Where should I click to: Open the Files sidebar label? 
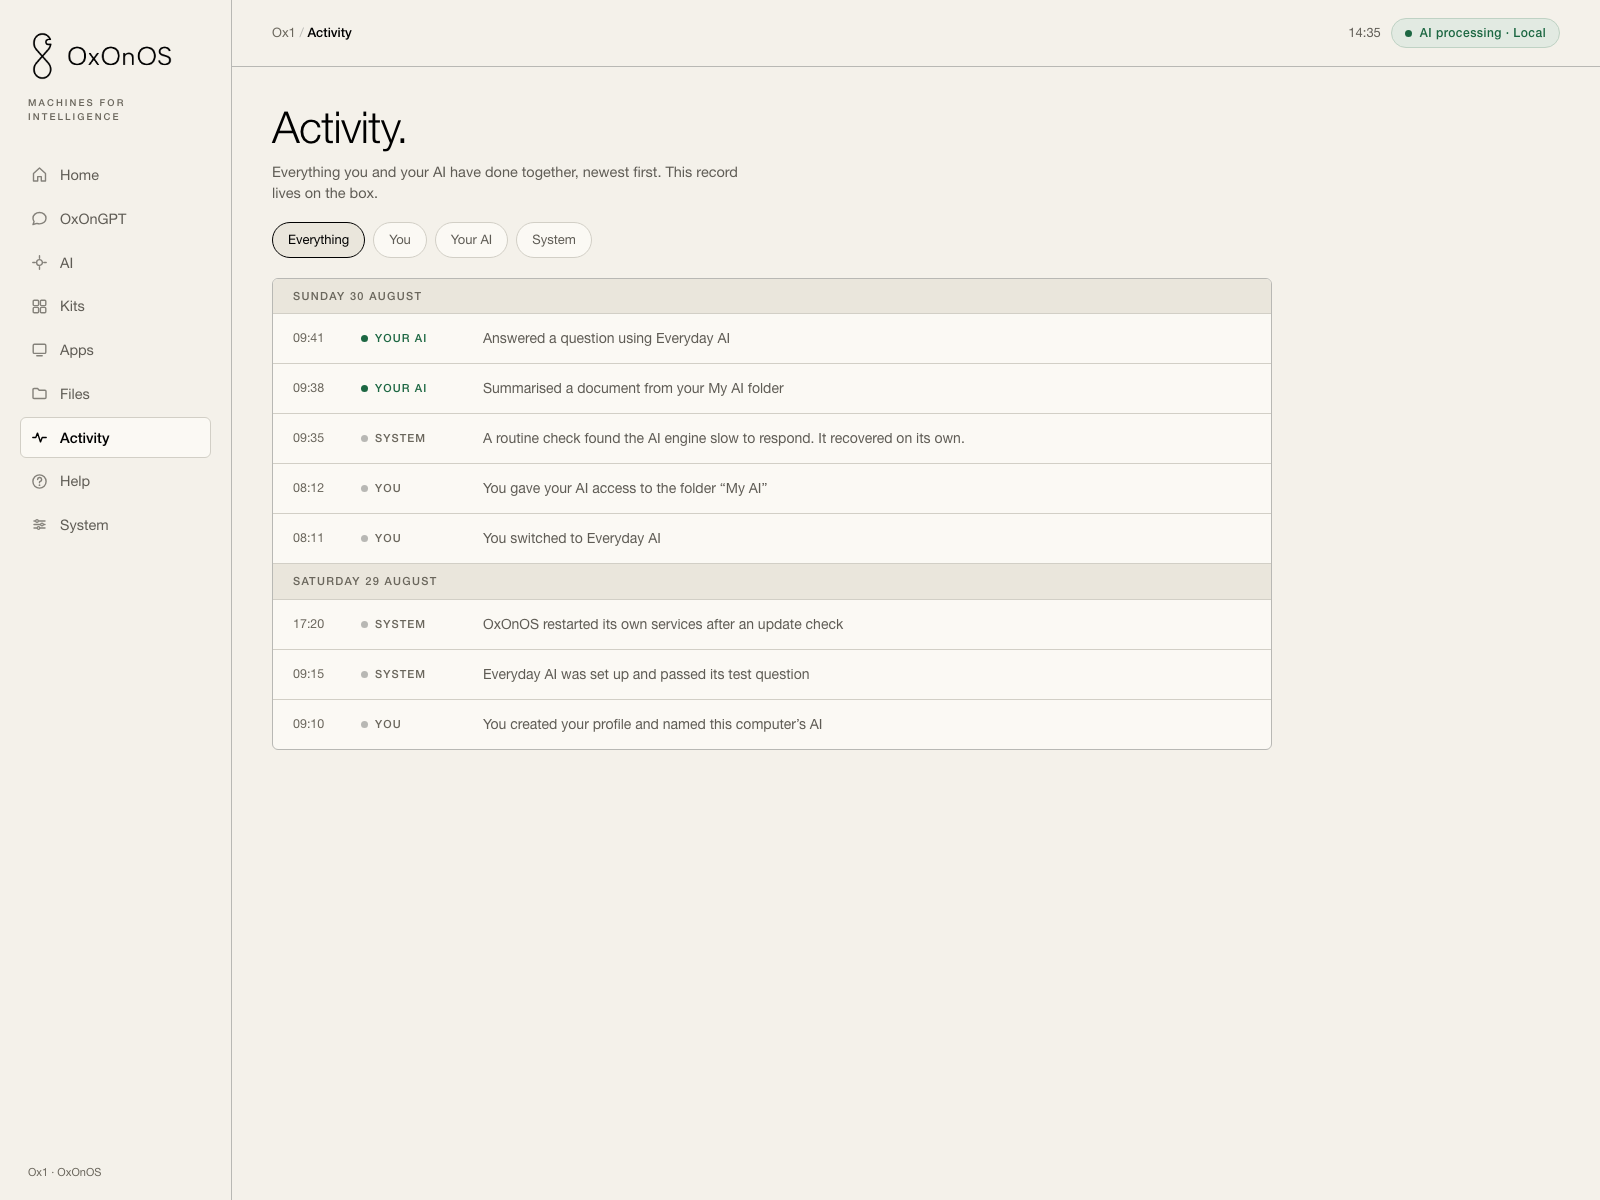pyautogui.click(x=75, y=394)
